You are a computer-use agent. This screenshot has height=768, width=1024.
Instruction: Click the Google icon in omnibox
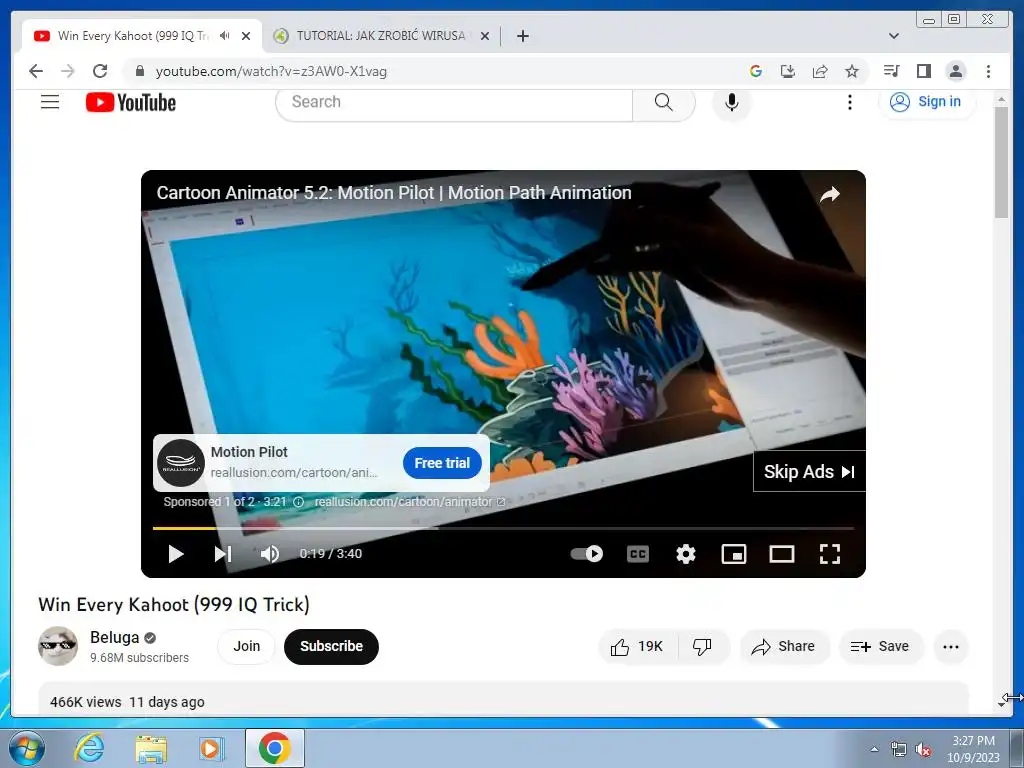(x=756, y=71)
